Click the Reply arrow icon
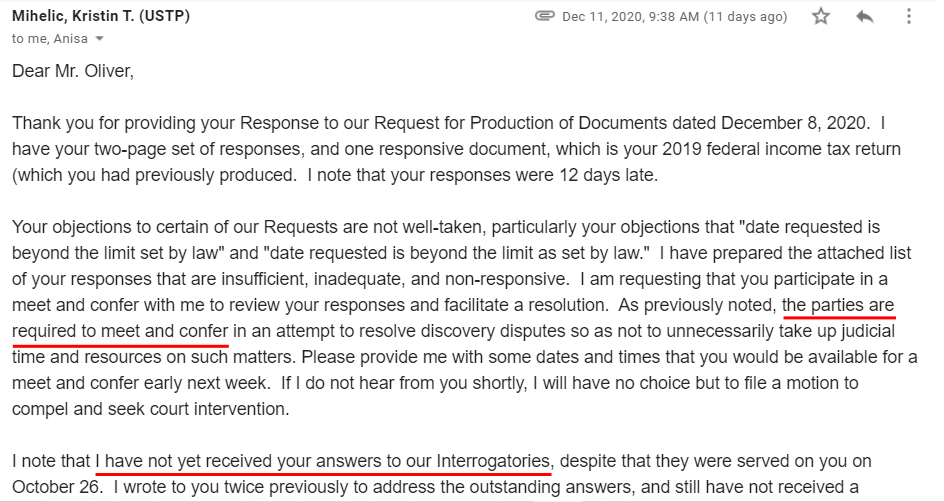The width and height of the screenshot is (944, 502). 864,16
